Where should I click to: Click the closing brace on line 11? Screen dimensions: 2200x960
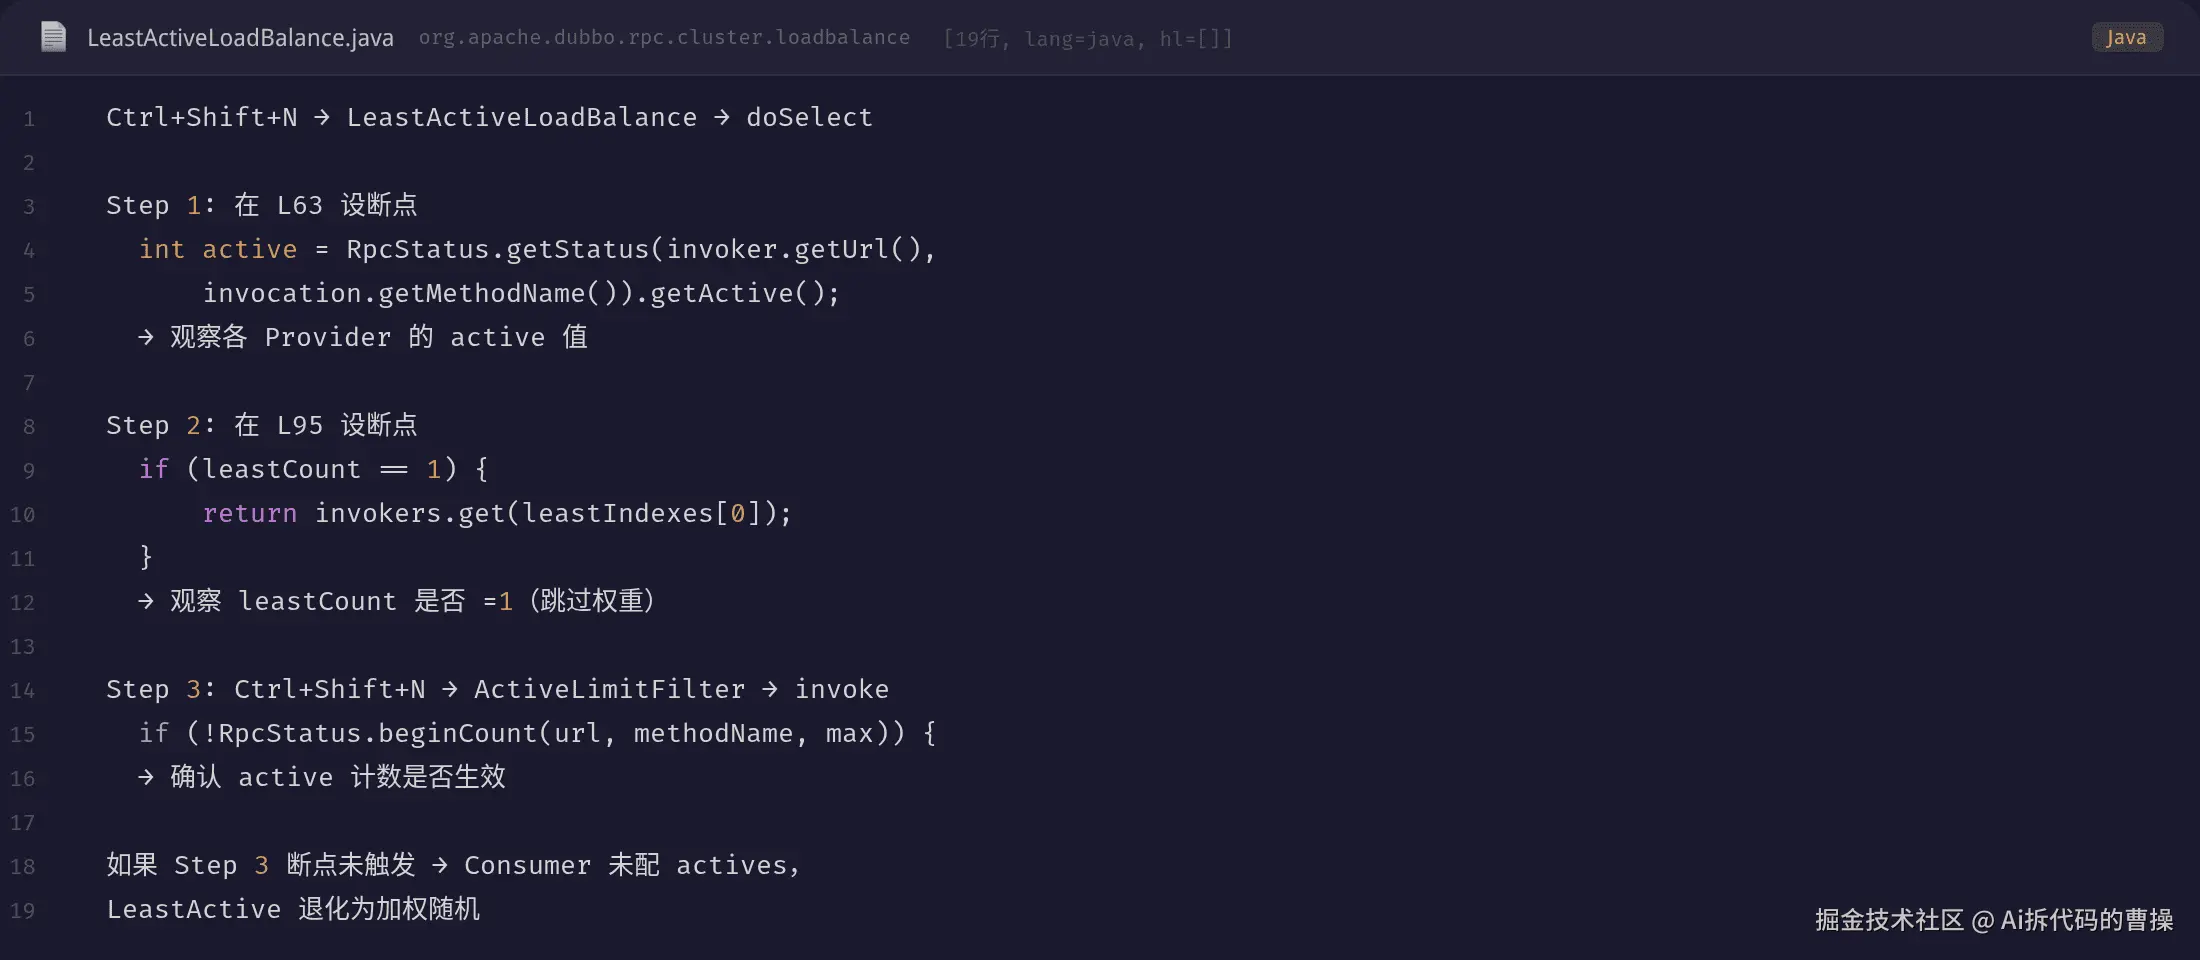(x=146, y=557)
